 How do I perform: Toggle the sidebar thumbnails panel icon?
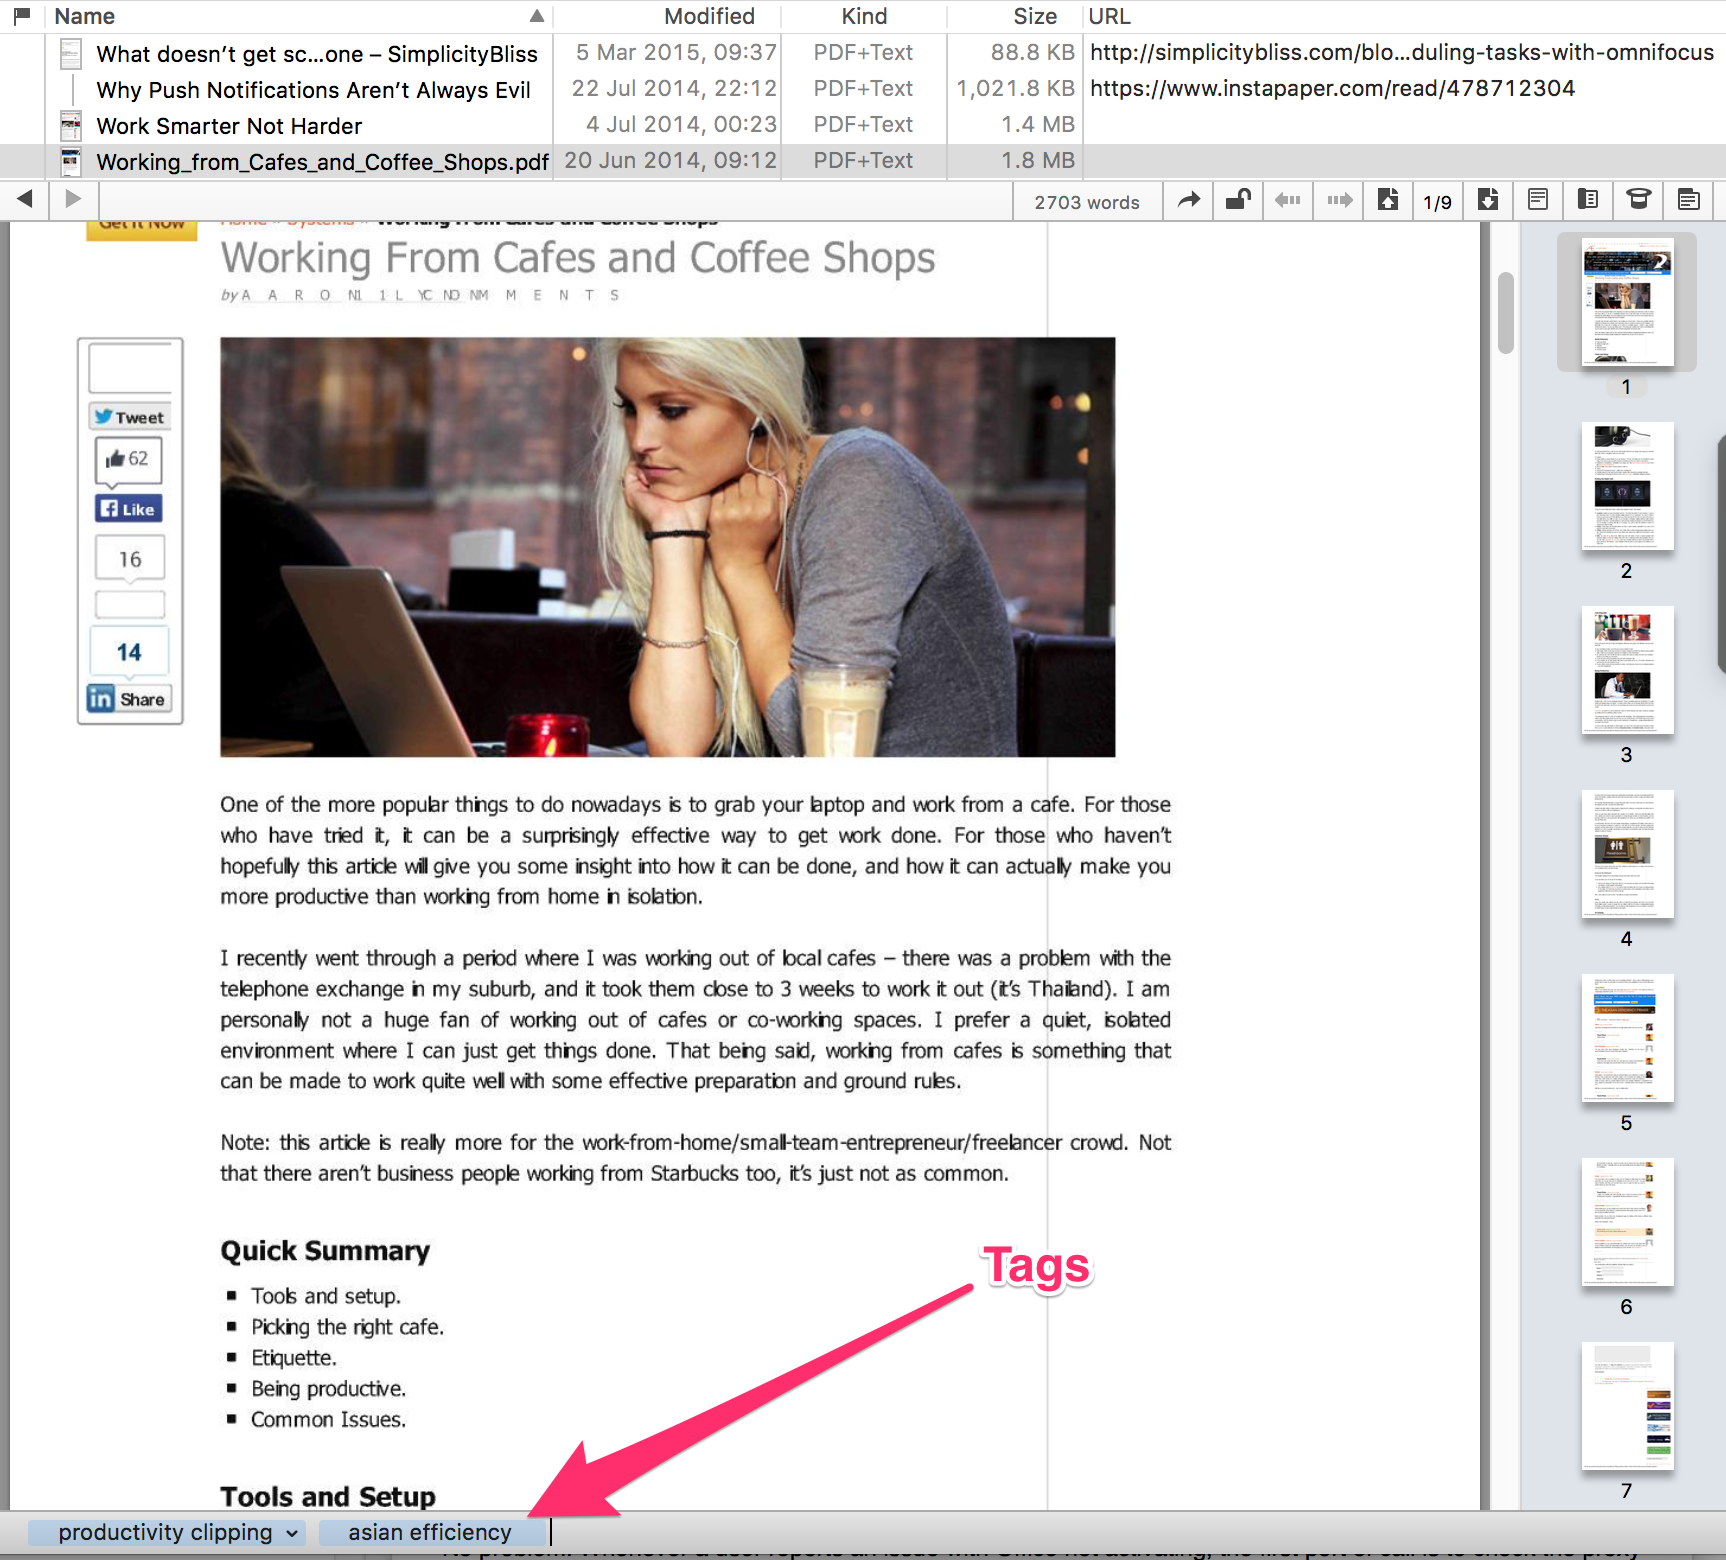pos(1588,200)
